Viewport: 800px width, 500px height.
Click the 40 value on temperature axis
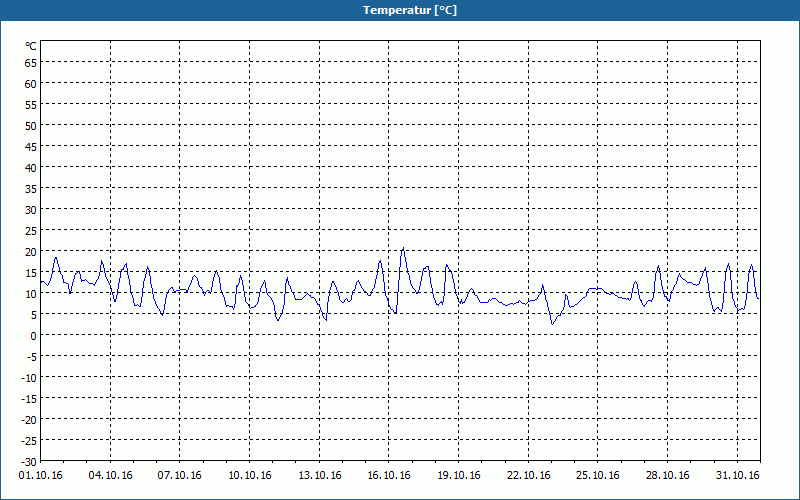click(31, 167)
